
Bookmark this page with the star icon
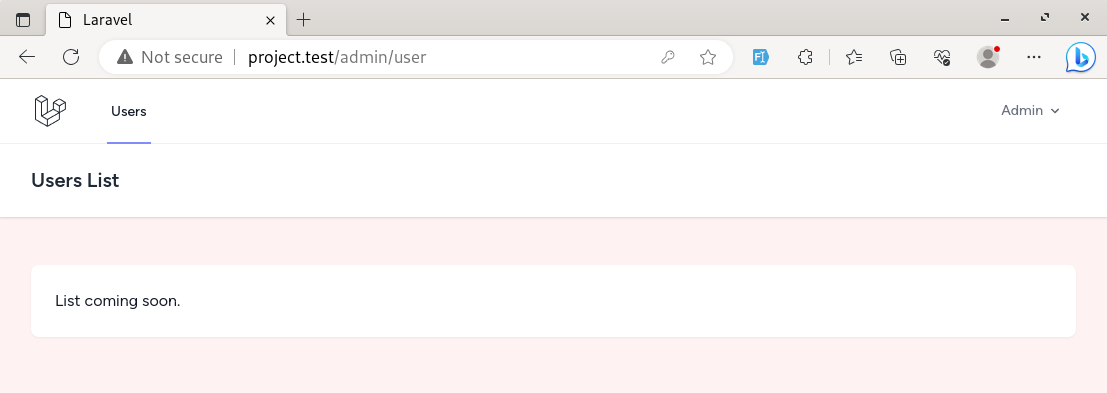(707, 57)
